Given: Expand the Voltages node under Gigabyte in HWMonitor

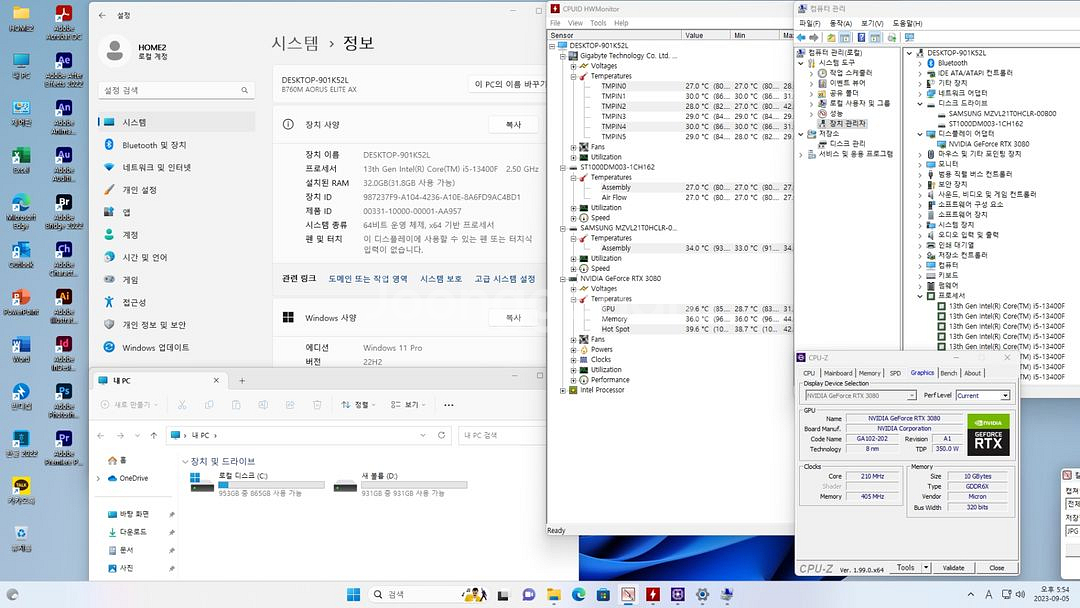Looking at the screenshot, I should pos(573,66).
